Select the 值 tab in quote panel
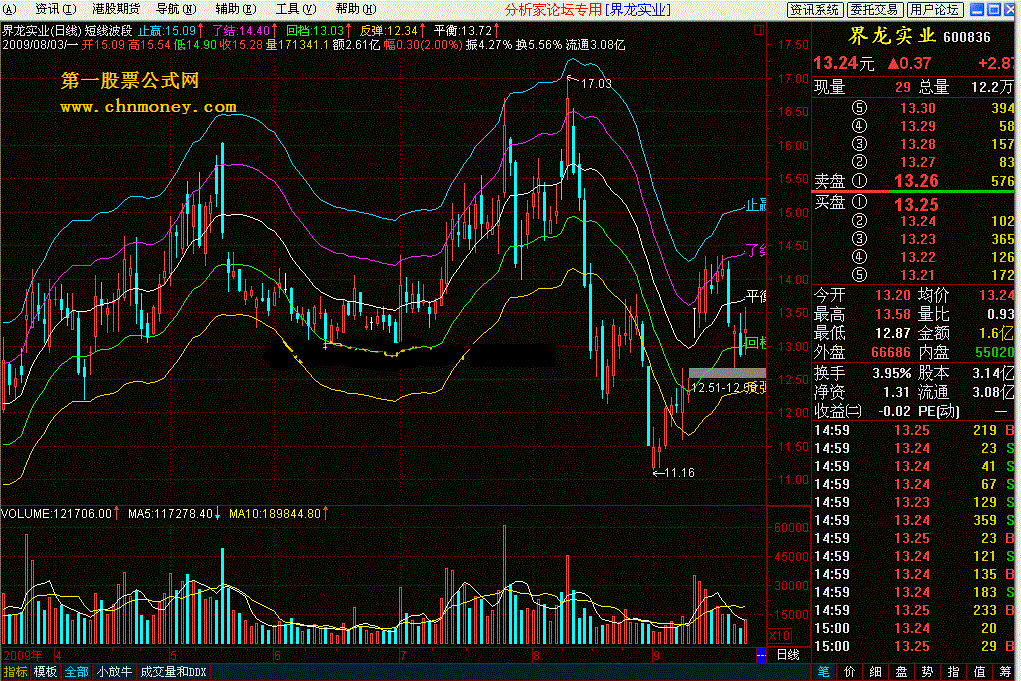1021x681 pixels. pyautogui.click(x=979, y=672)
